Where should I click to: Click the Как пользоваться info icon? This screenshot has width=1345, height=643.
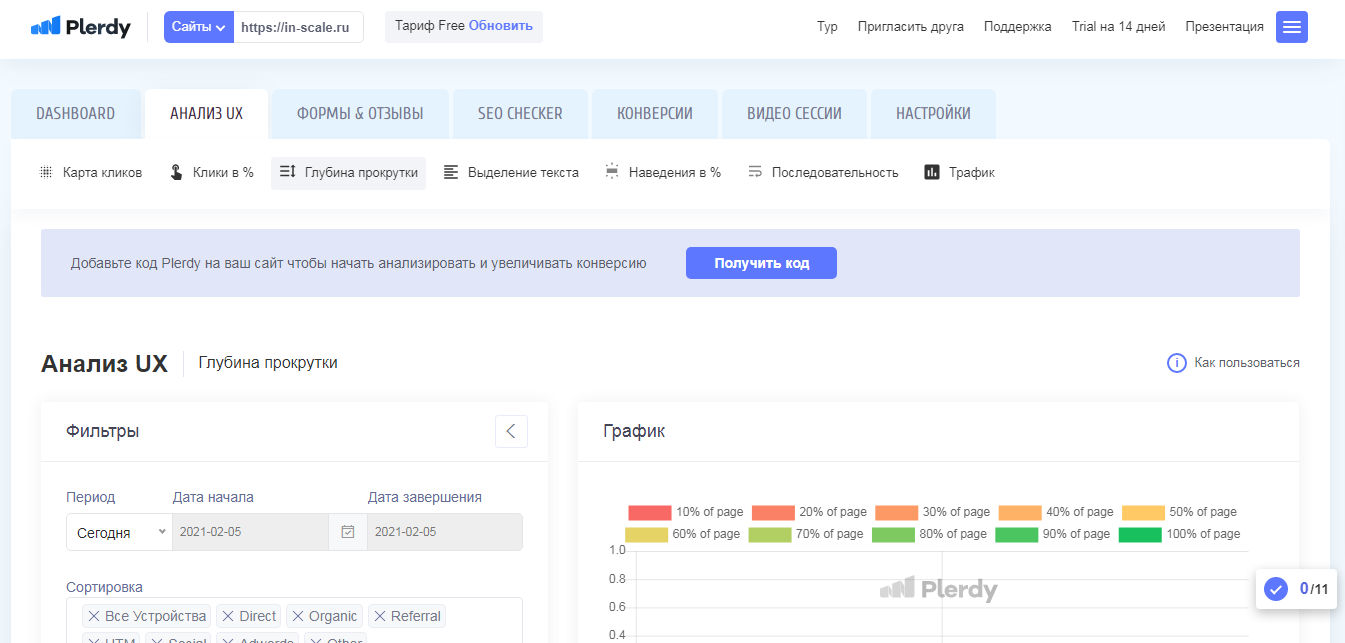pos(1177,362)
